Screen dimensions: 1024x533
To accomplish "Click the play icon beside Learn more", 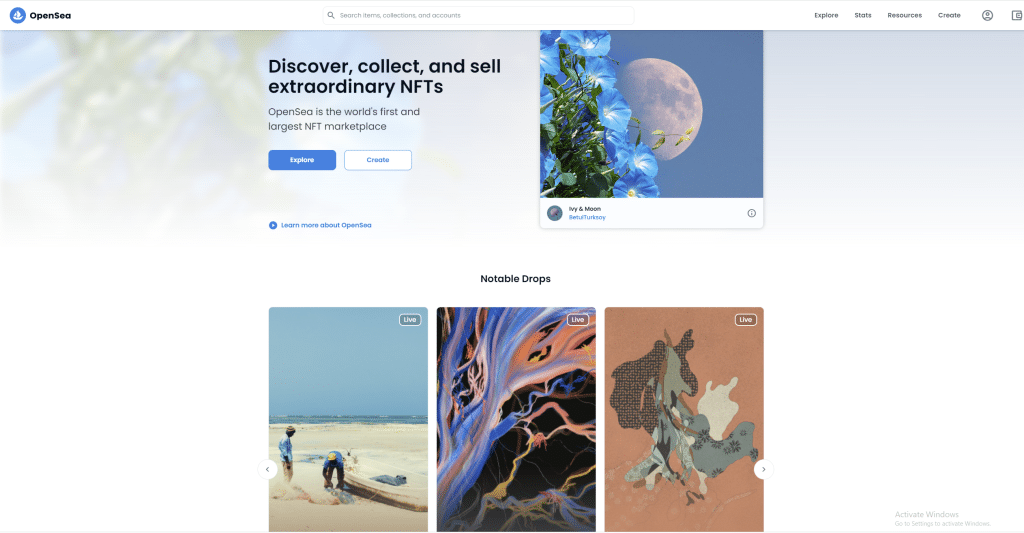I will click(x=273, y=225).
